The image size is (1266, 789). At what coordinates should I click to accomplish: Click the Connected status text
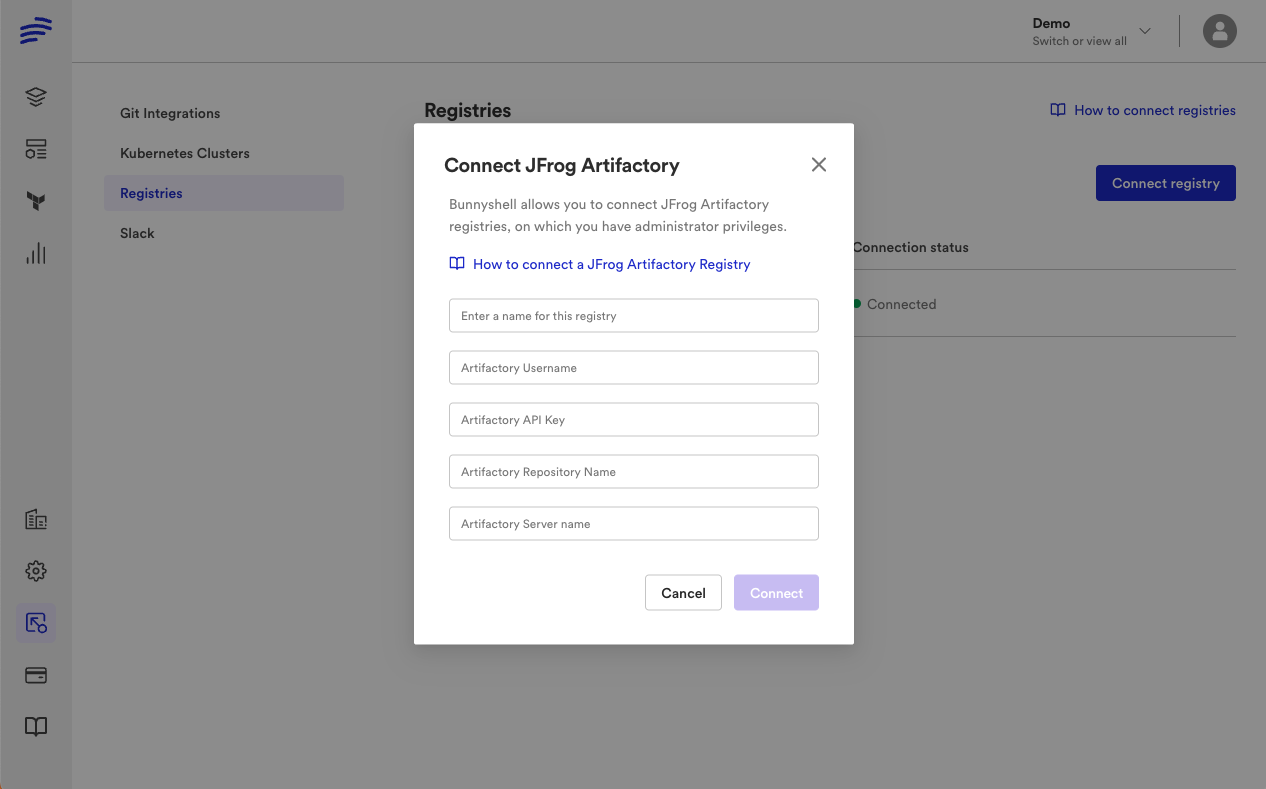click(x=901, y=304)
